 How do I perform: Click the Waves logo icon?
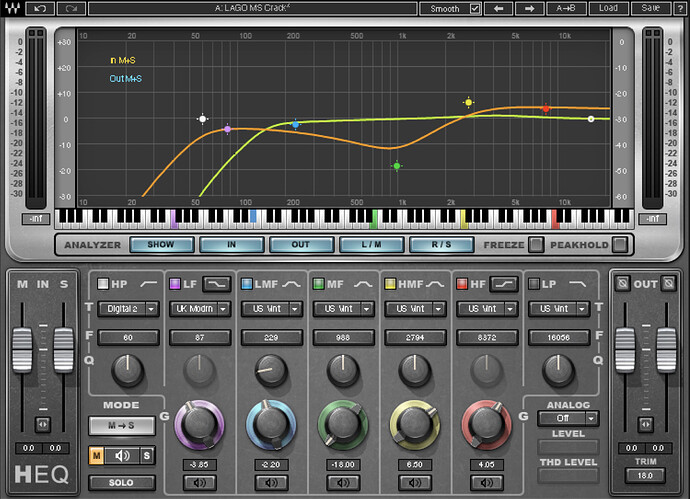pyautogui.click(x=12, y=8)
